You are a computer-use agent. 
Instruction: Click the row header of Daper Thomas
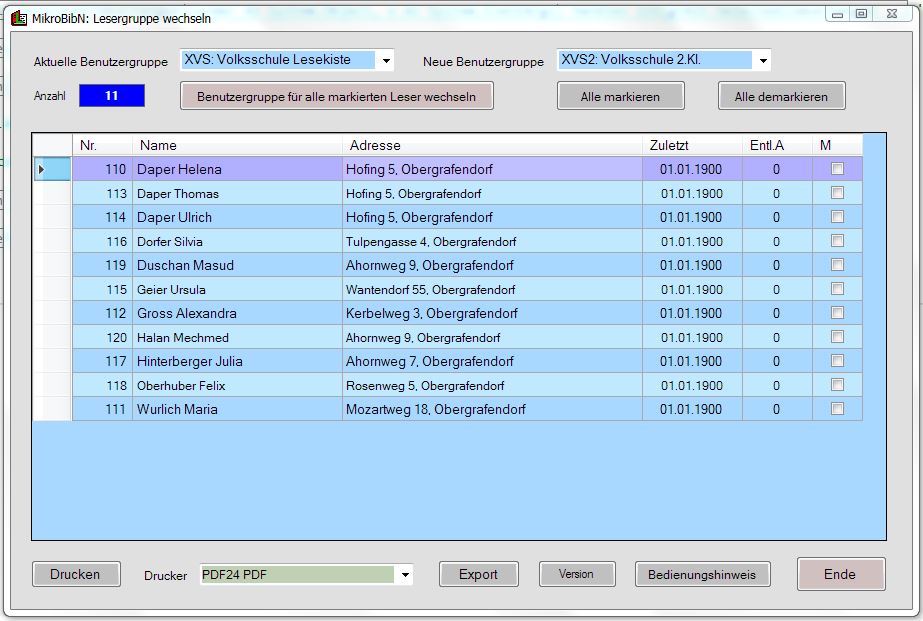pos(52,193)
